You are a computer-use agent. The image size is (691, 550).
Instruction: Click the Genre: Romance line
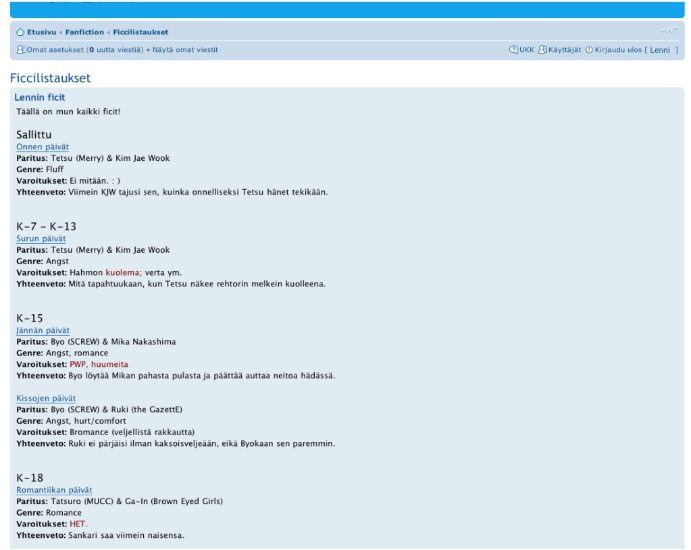pyautogui.click(x=49, y=513)
